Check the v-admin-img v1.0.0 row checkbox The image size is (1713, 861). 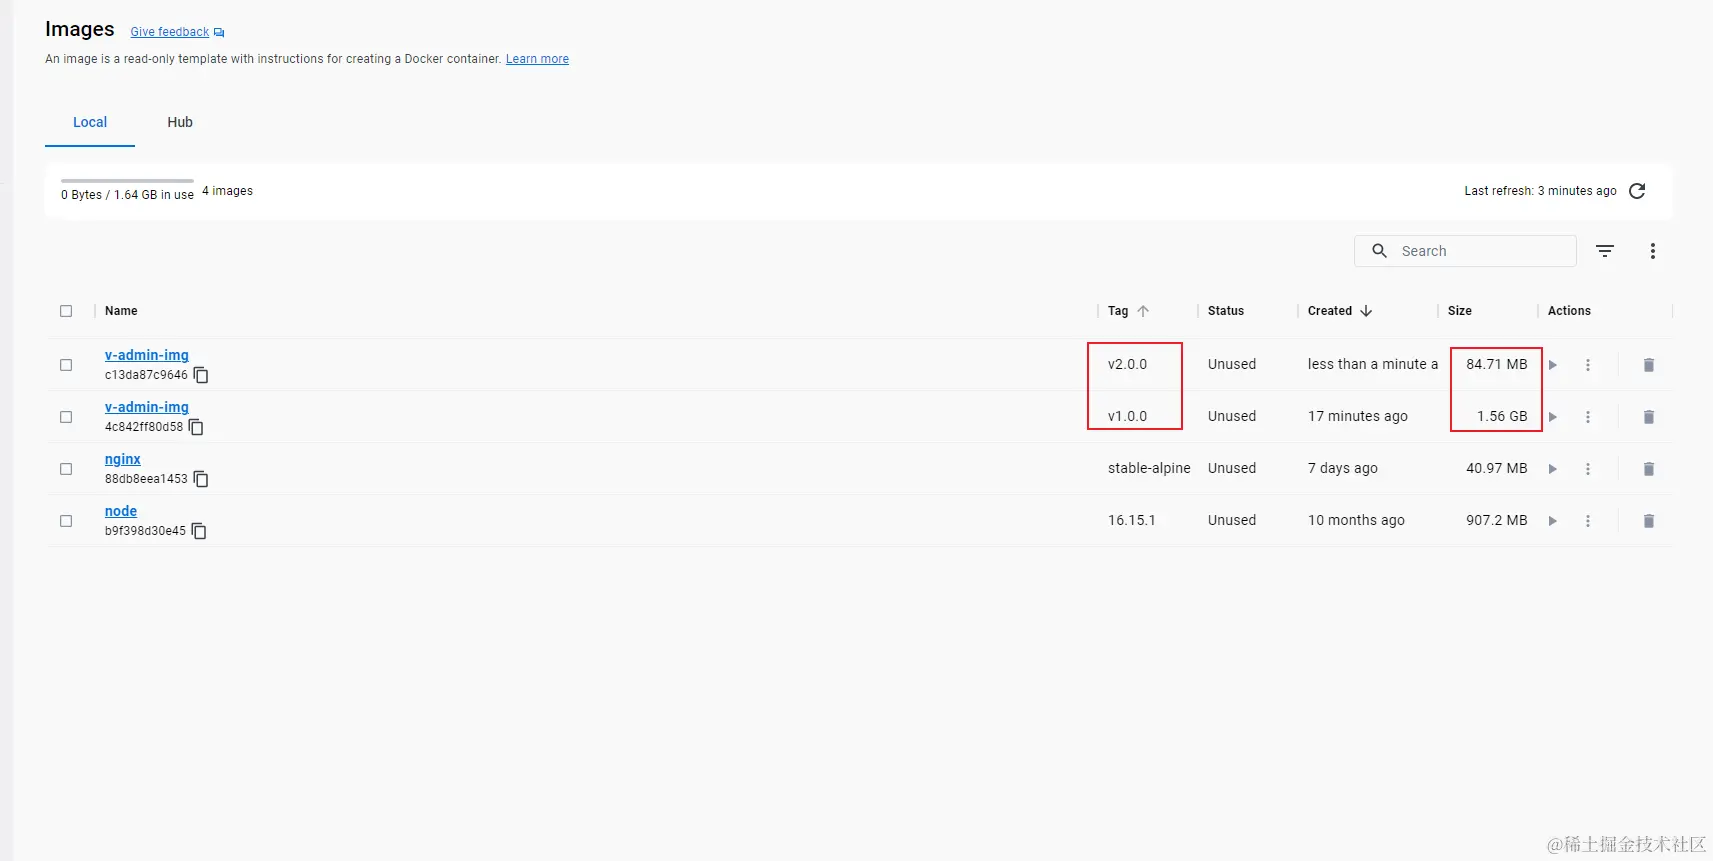(66, 417)
